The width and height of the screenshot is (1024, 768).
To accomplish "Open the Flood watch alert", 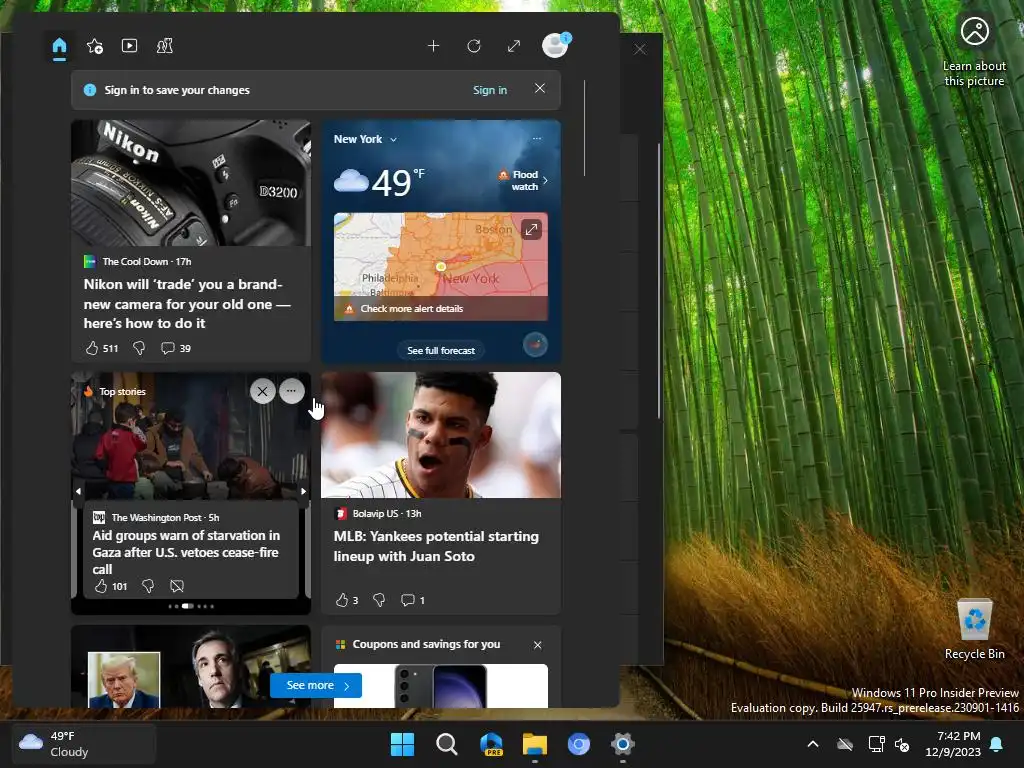I will tap(523, 180).
